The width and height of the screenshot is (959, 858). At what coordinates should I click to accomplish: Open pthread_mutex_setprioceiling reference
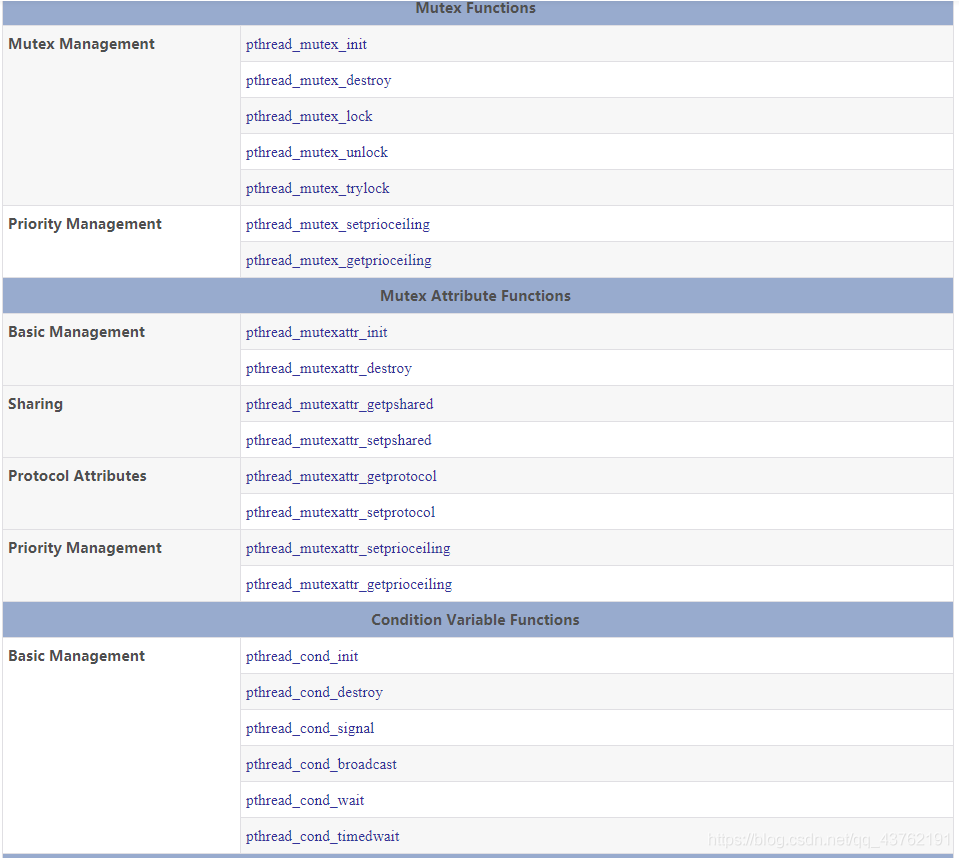pos(338,224)
